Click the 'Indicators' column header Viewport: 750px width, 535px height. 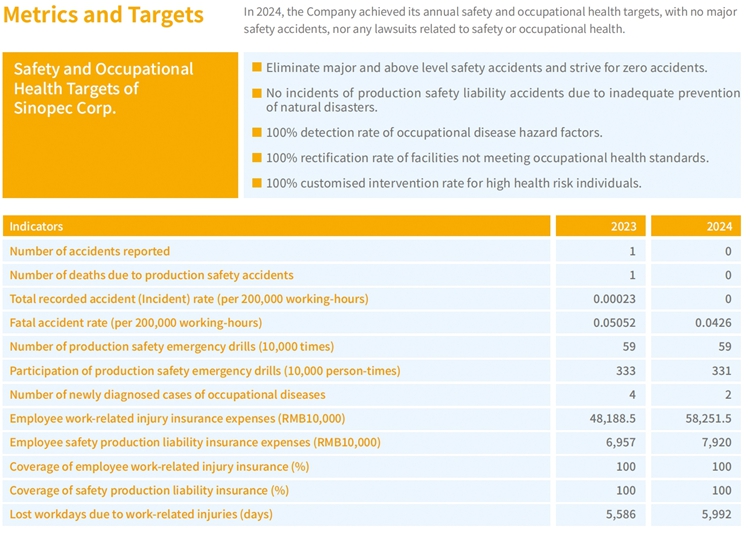point(37,227)
